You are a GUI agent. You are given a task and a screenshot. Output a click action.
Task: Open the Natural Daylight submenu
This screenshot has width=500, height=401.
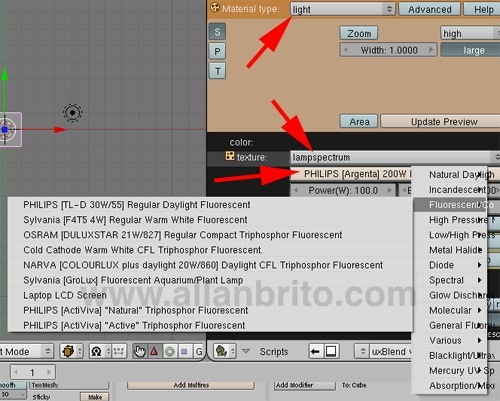pos(450,174)
